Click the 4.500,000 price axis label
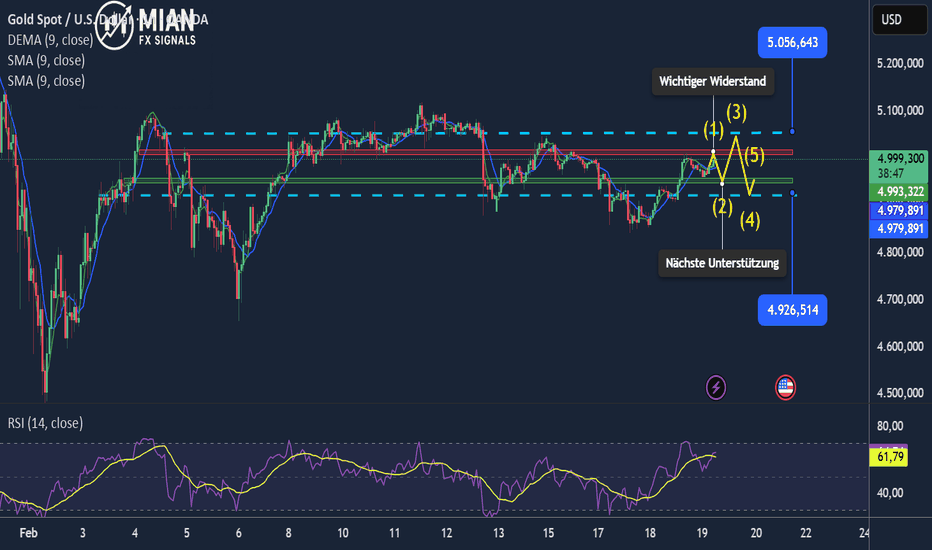 pyautogui.click(x=900, y=393)
